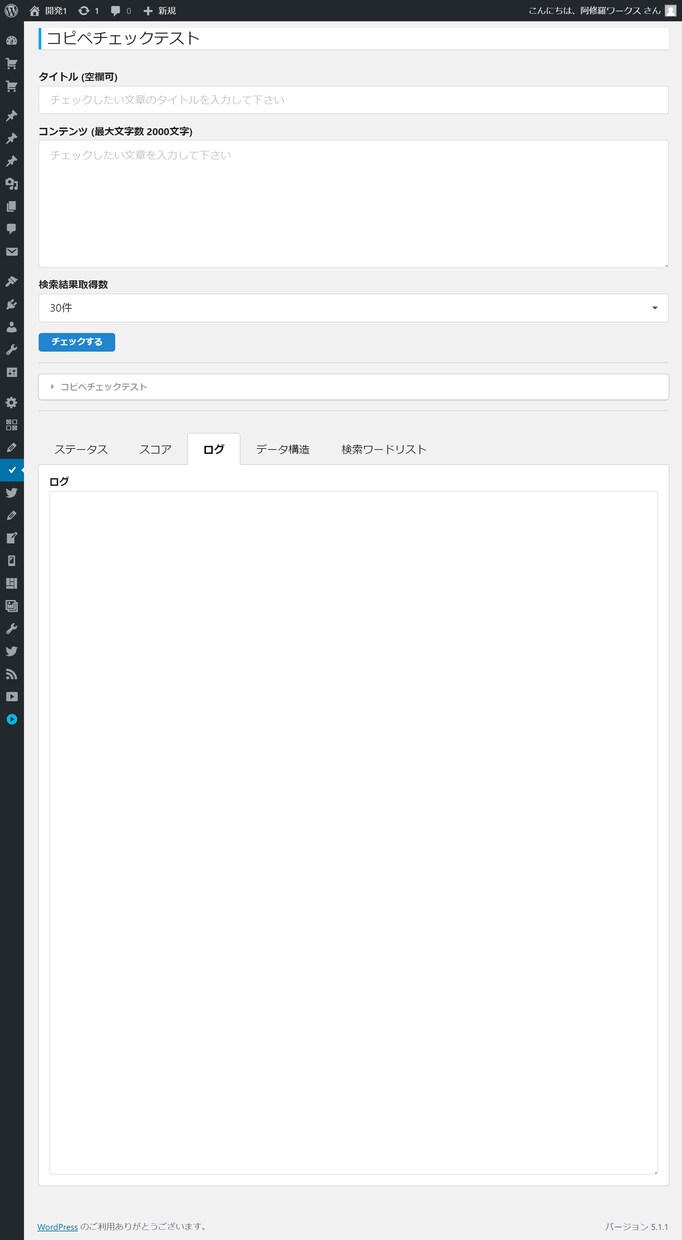The height and width of the screenshot is (1240, 682).
Task: Focus the コンテンツ text area
Action: (353, 204)
